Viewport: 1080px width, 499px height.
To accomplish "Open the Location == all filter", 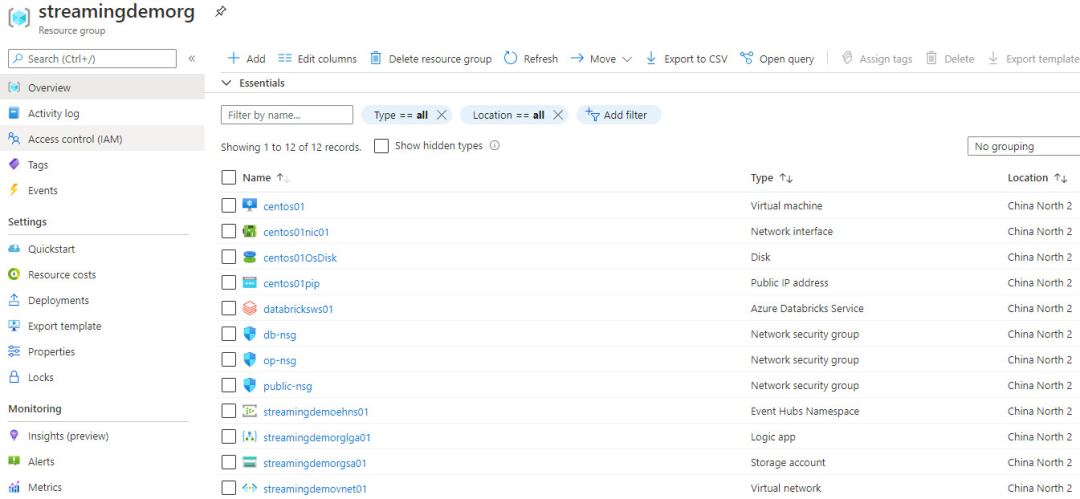I will pyautogui.click(x=508, y=115).
